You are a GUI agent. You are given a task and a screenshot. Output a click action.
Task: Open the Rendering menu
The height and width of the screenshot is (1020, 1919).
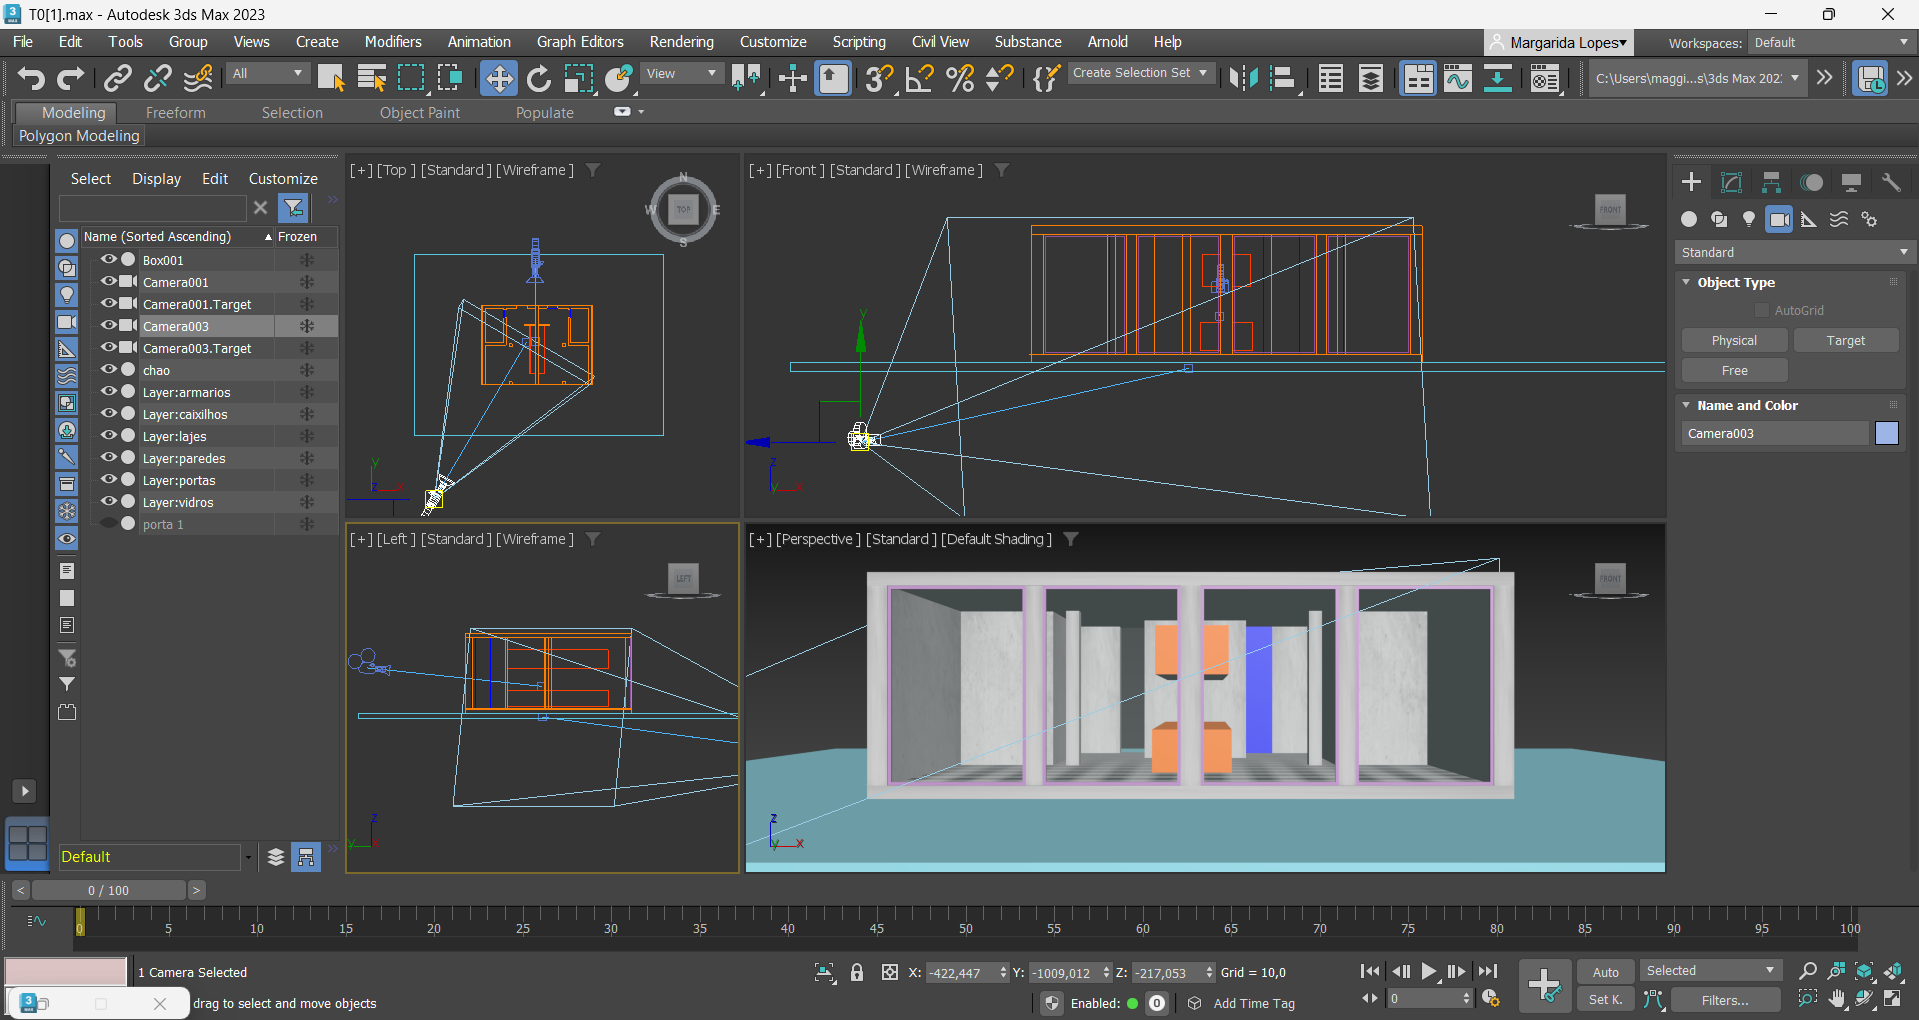pyautogui.click(x=681, y=42)
